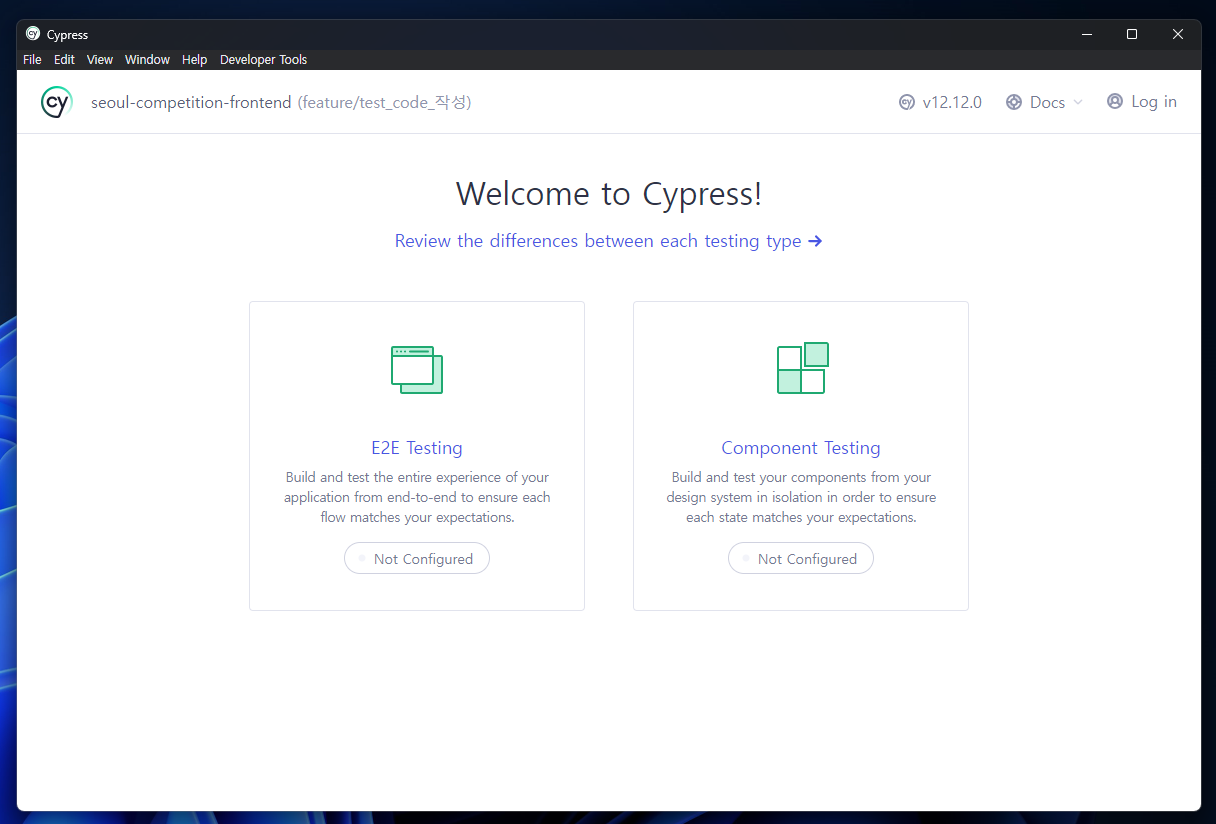Click the Welcome to Cypress! heading
The height and width of the screenshot is (824, 1216).
(x=609, y=193)
